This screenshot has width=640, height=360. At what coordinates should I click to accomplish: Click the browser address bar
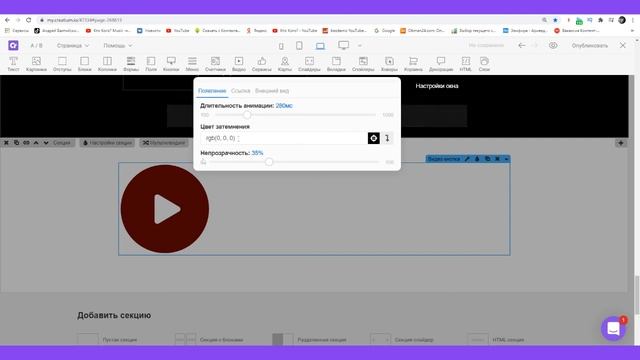tap(290, 20)
